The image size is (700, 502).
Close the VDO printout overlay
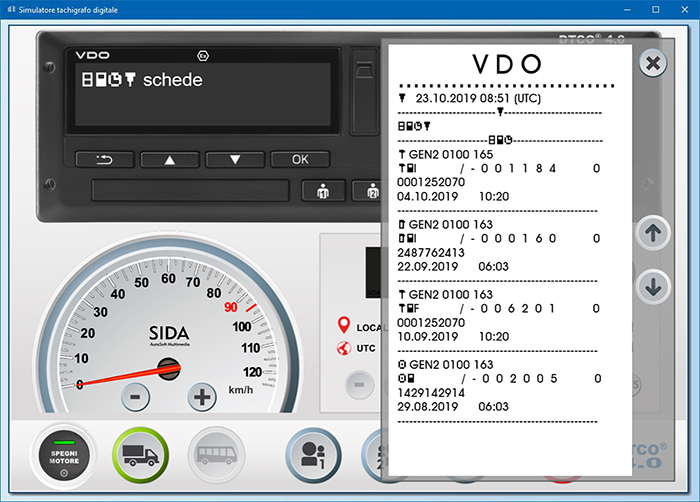coord(652,64)
